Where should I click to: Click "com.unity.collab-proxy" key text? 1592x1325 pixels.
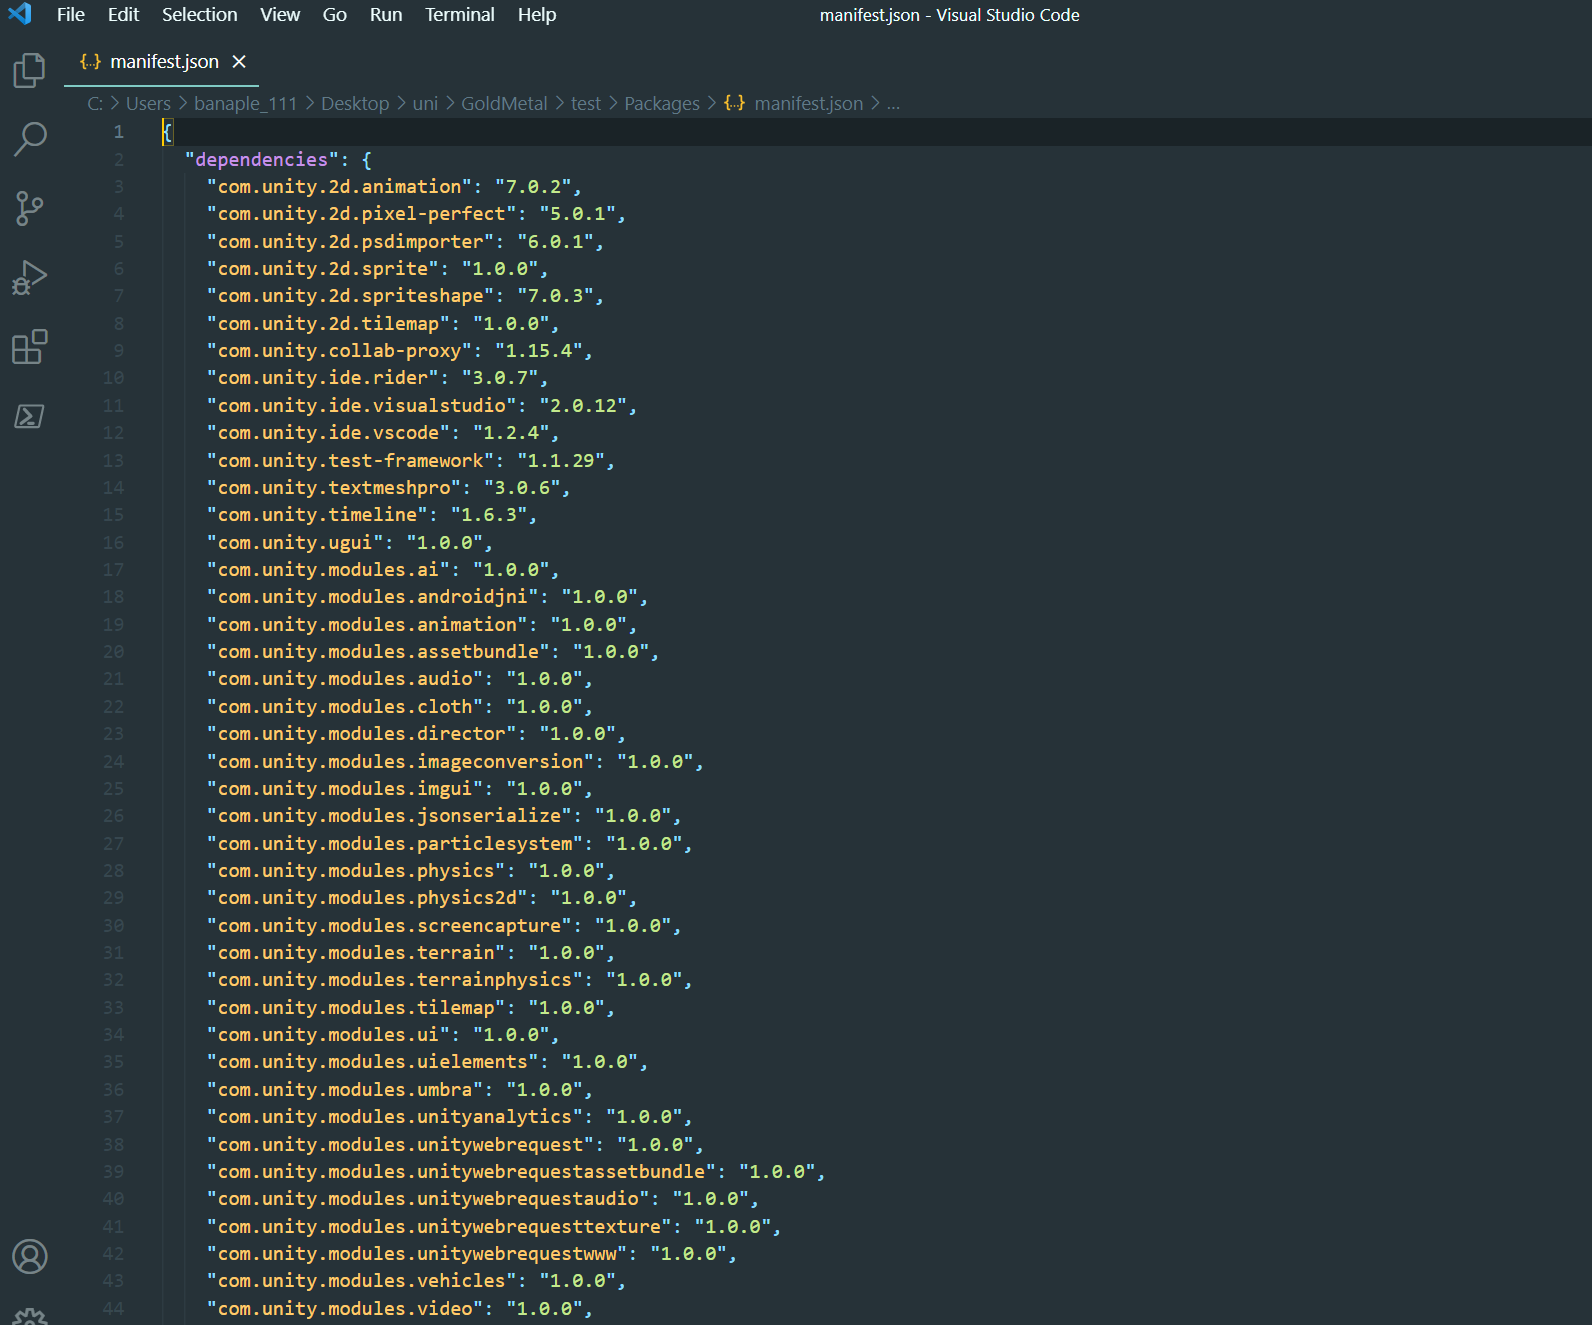coord(339,351)
